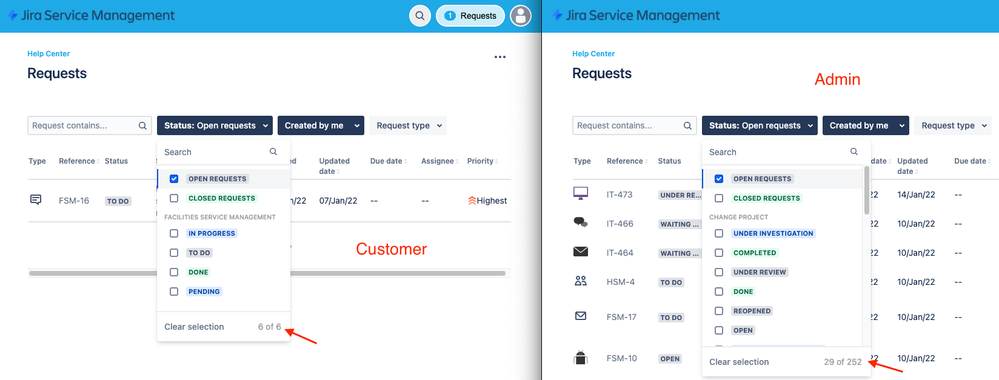Check the To Do status checkbox

click(174, 252)
